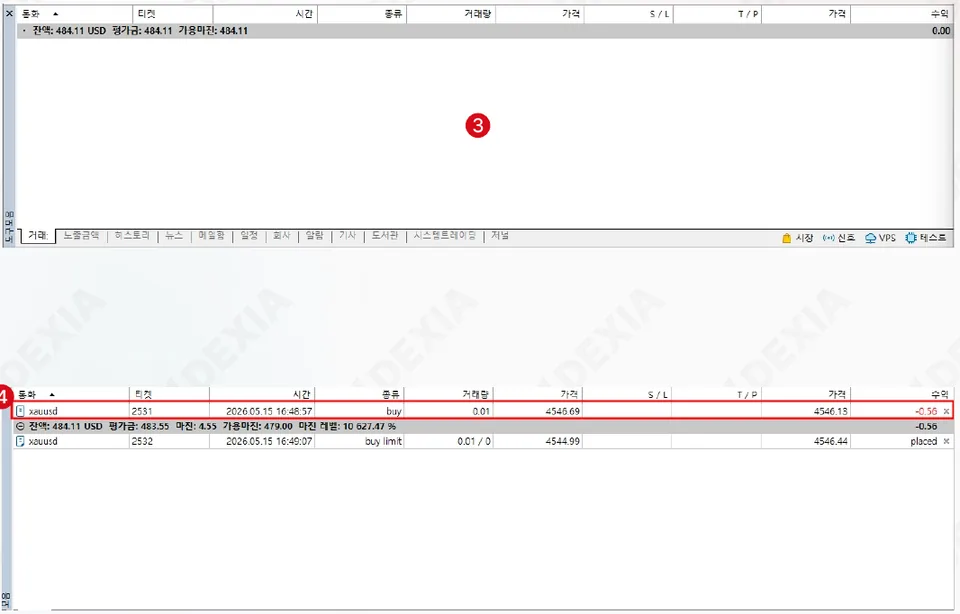Click the order icon beside ticket 2531
The width and height of the screenshot is (960, 614).
point(20,411)
